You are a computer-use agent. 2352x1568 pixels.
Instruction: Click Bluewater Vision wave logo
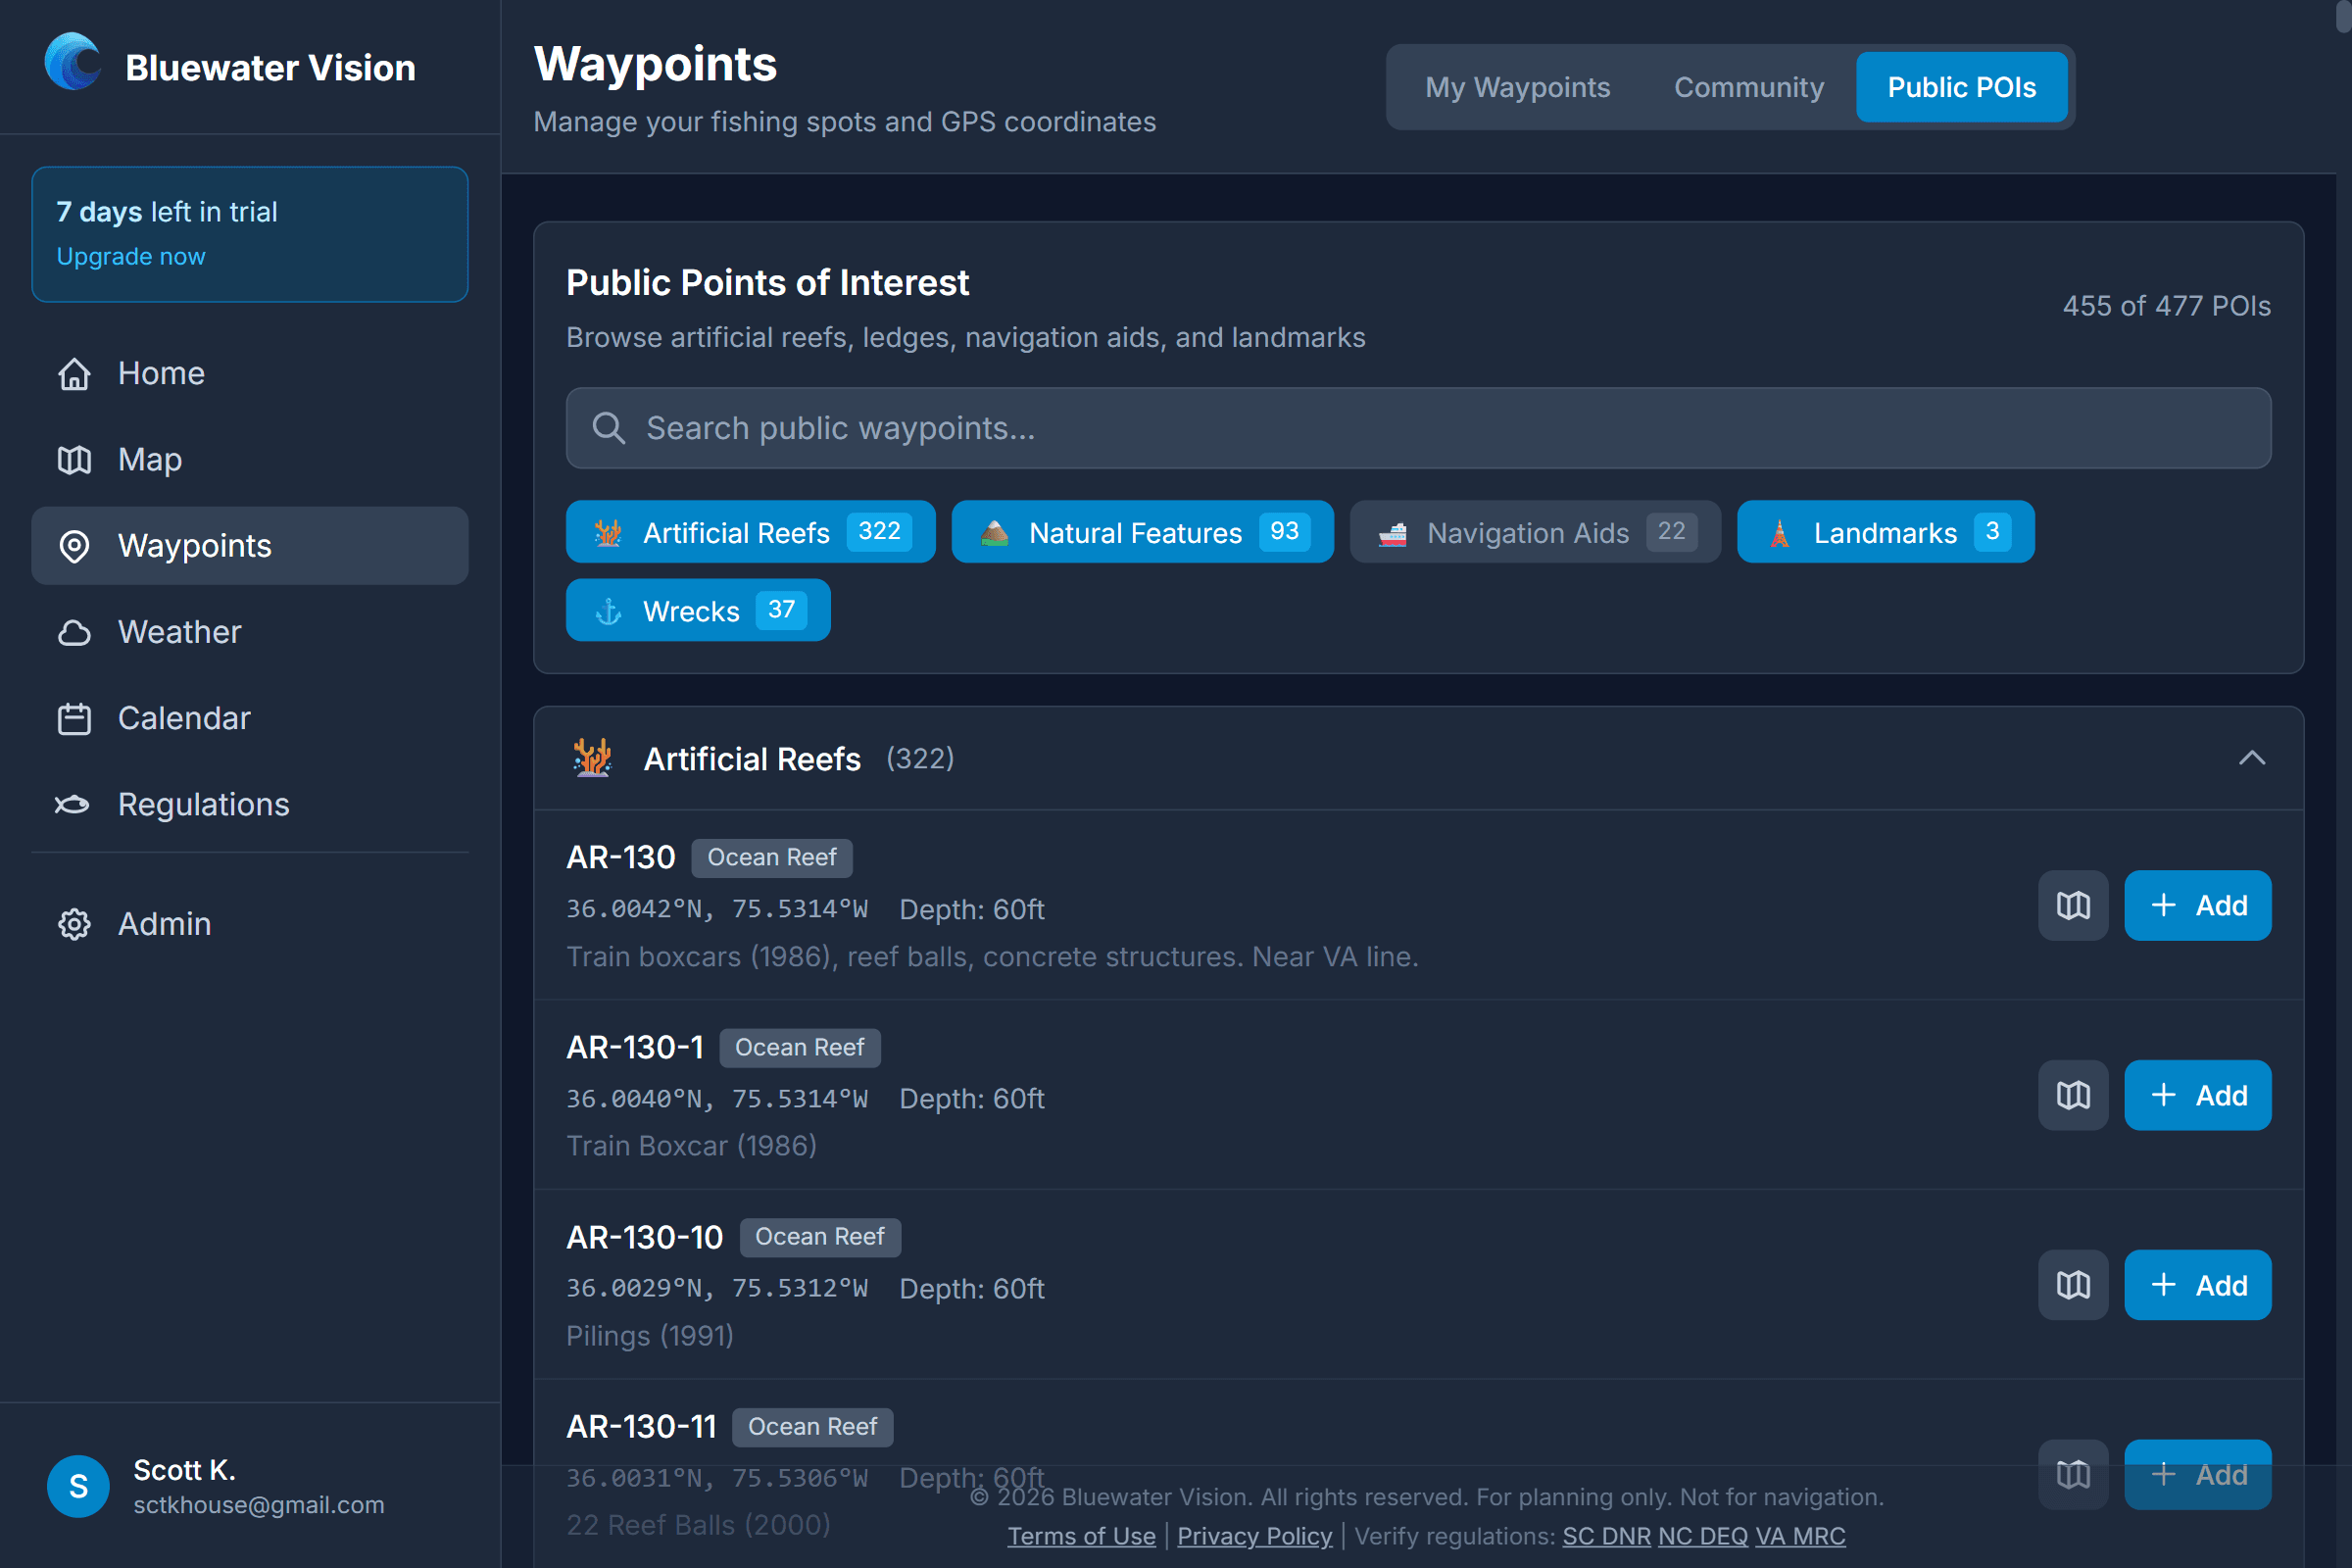(x=73, y=63)
